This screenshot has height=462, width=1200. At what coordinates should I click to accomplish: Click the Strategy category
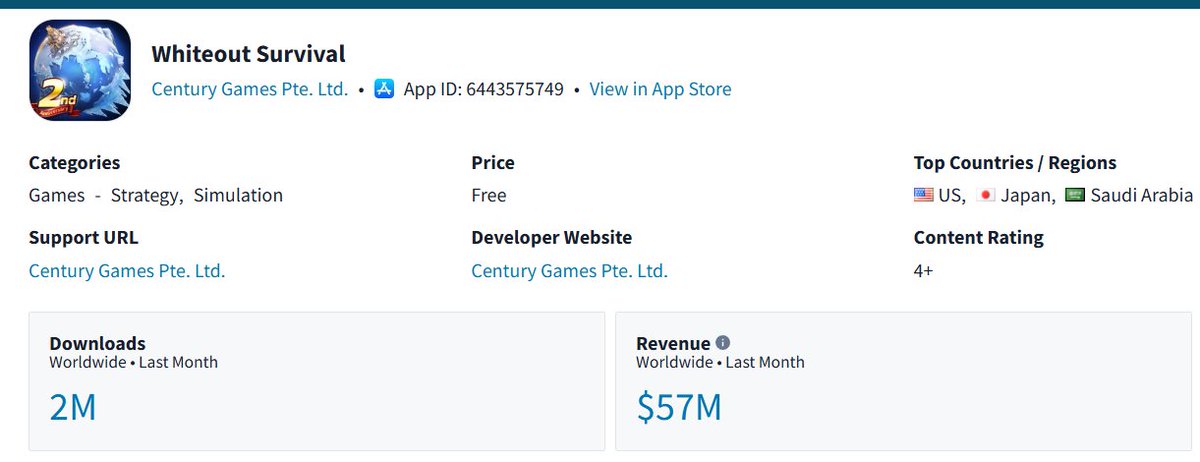(x=146, y=195)
